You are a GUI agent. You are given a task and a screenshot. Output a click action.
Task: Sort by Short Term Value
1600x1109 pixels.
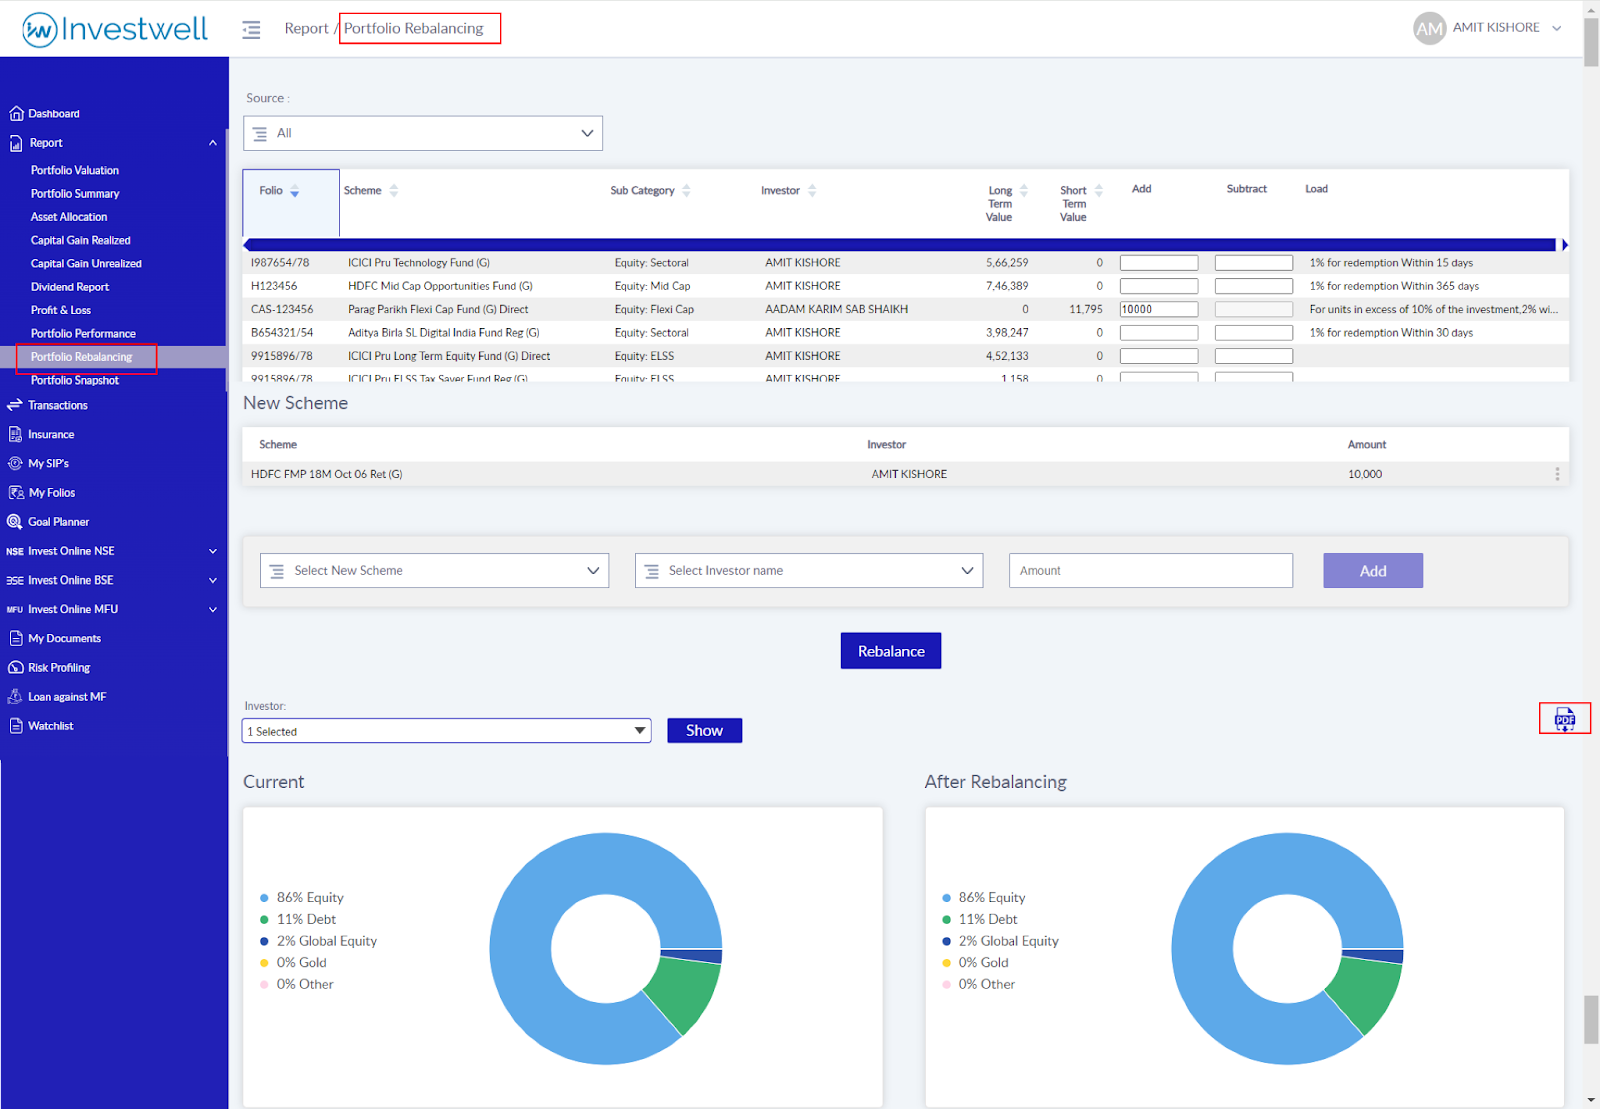(1099, 191)
